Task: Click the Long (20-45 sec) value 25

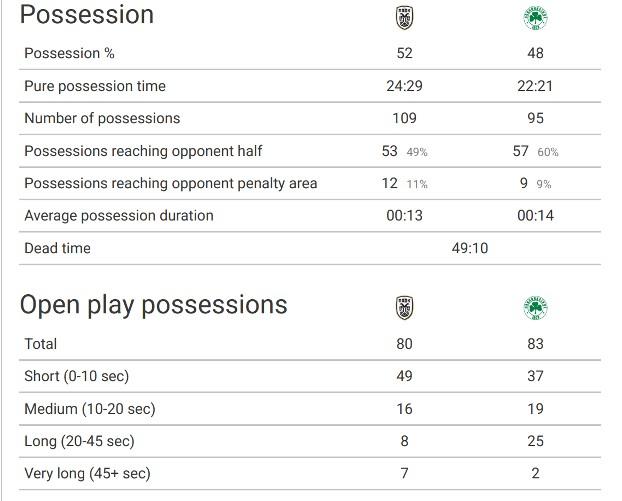Action: tap(535, 441)
